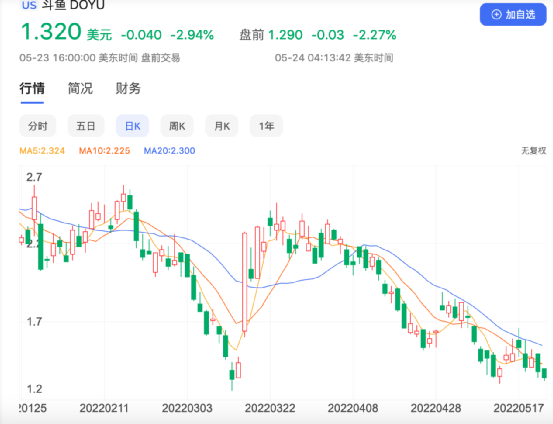Click the 加自选 add-to-watchlist button

pyautogui.click(x=513, y=14)
